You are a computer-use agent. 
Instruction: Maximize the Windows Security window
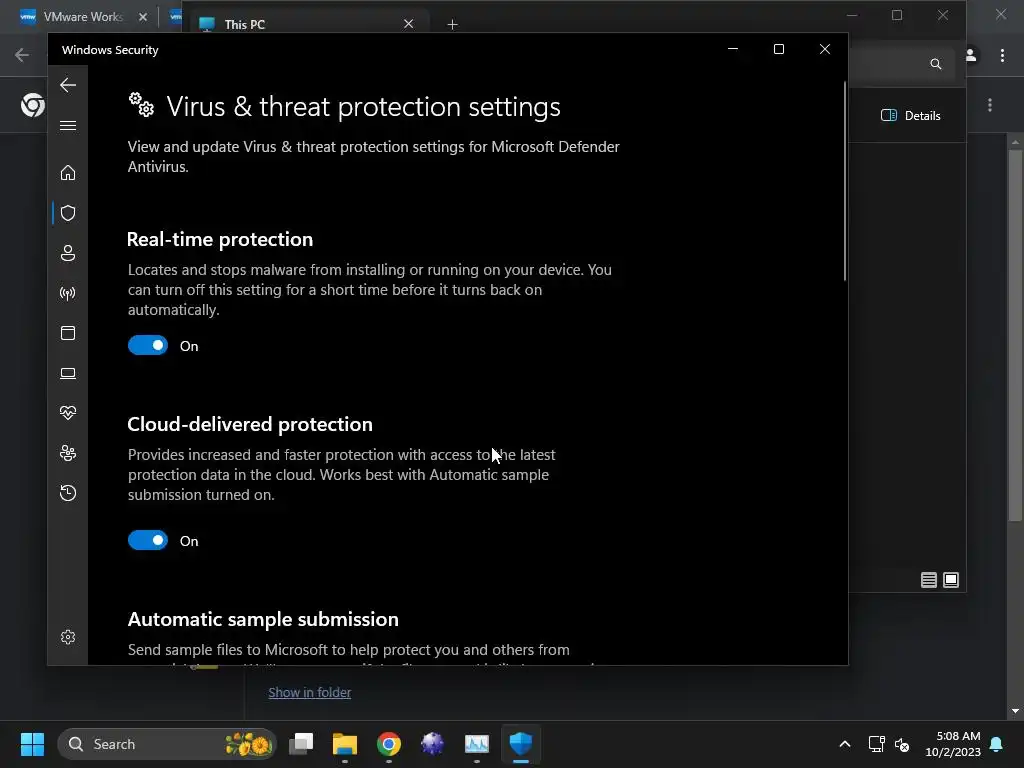pos(778,50)
